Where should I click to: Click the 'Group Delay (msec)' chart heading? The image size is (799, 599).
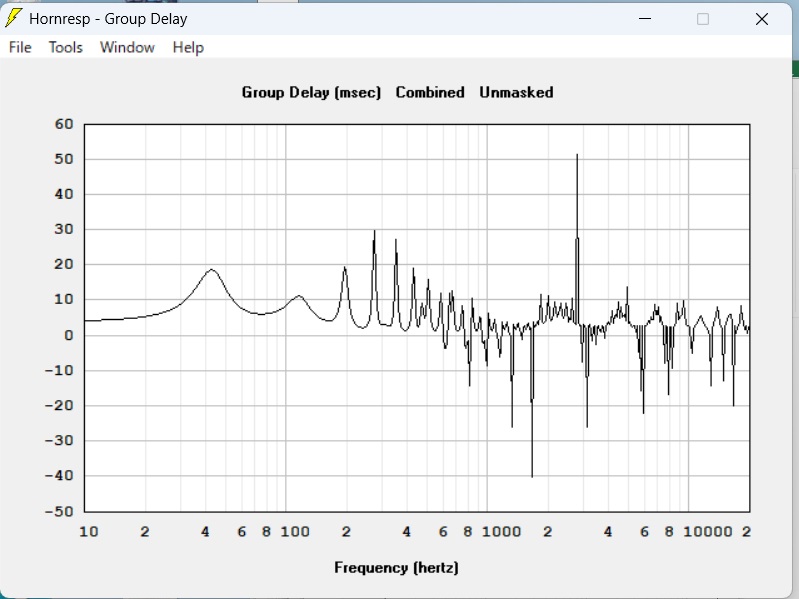tap(311, 92)
